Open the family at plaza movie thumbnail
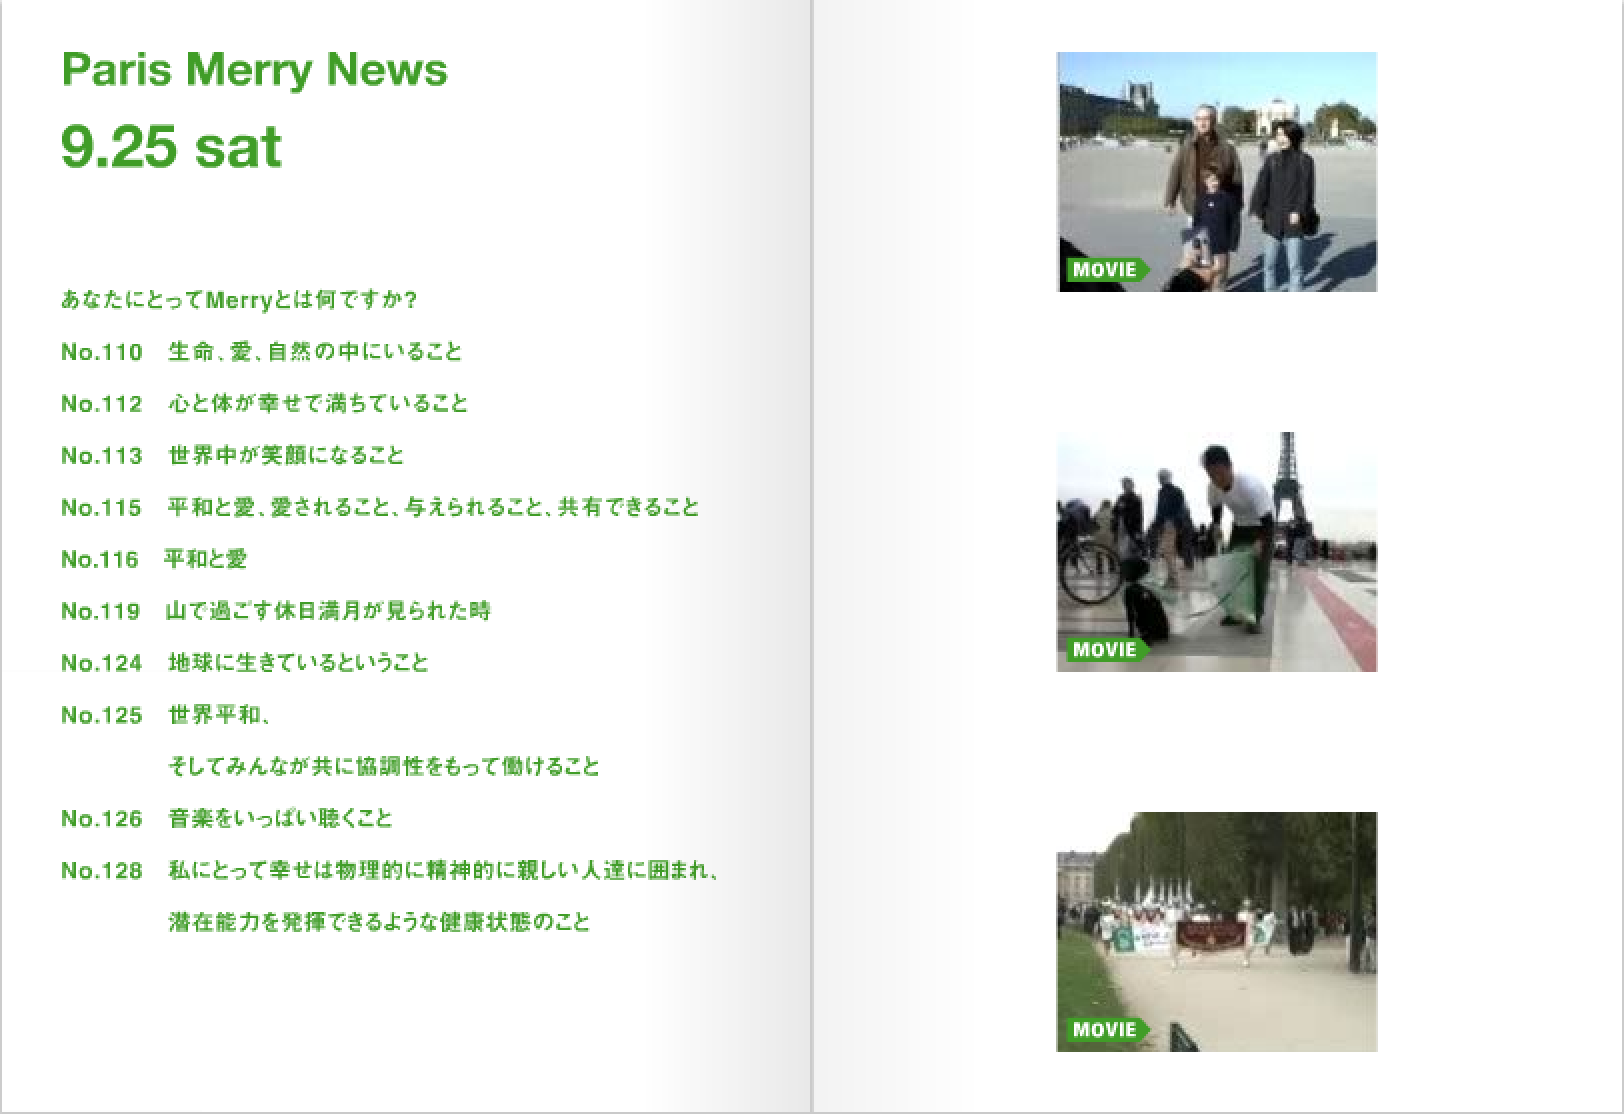This screenshot has height=1114, width=1624. tap(1217, 172)
